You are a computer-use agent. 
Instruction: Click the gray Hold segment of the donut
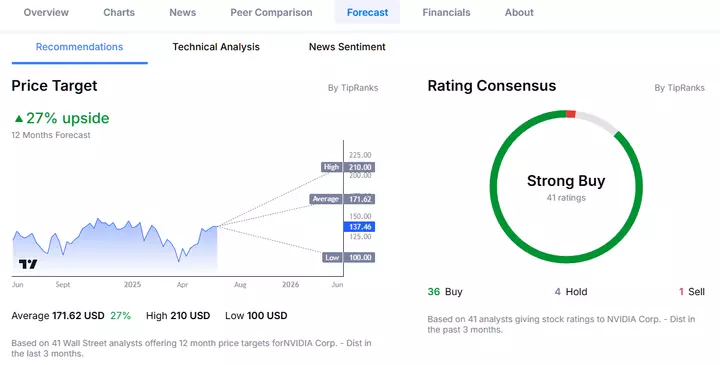[x=597, y=121]
